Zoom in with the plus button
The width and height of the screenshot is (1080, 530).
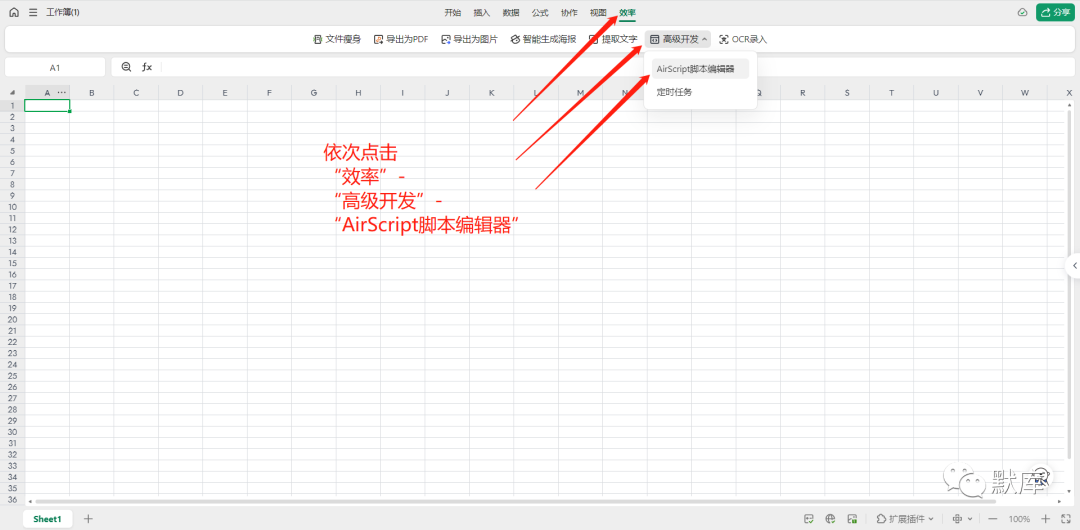click(x=1046, y=519)
